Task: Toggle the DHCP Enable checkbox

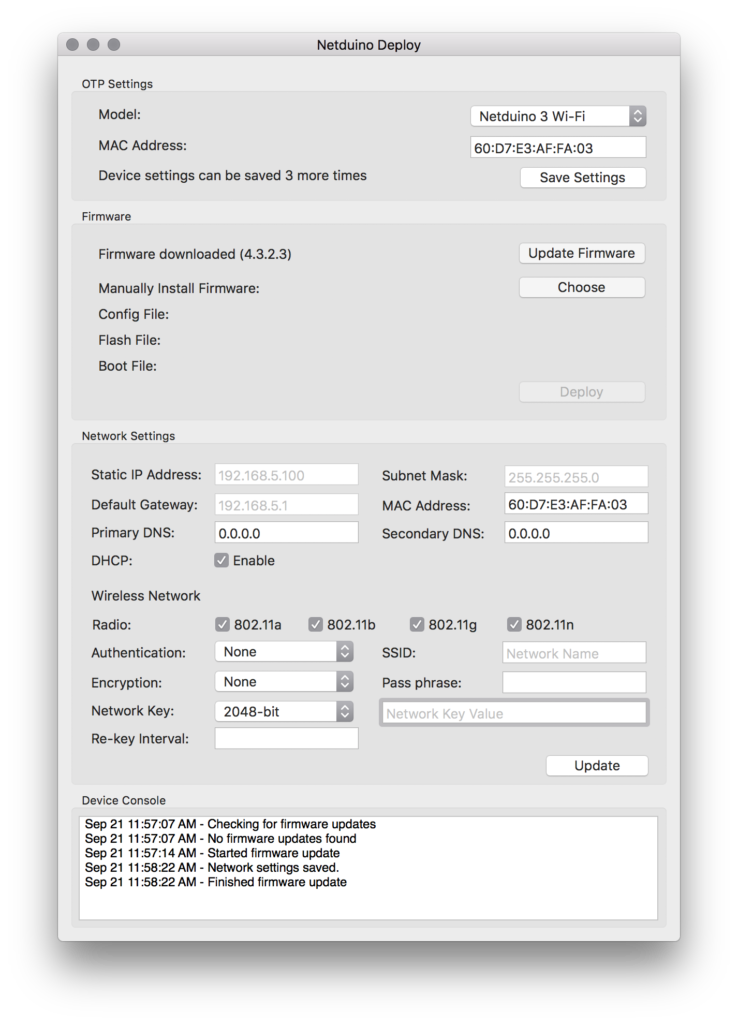Action: (221, 560)
